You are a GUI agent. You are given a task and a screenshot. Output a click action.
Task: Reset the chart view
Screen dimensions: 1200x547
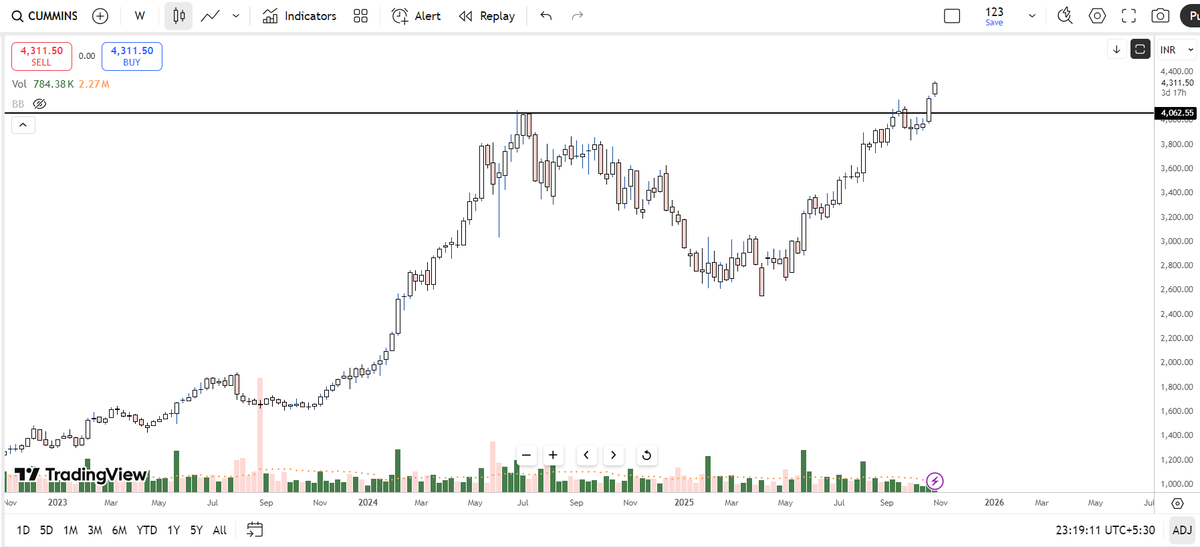click(x=646, y=456)
